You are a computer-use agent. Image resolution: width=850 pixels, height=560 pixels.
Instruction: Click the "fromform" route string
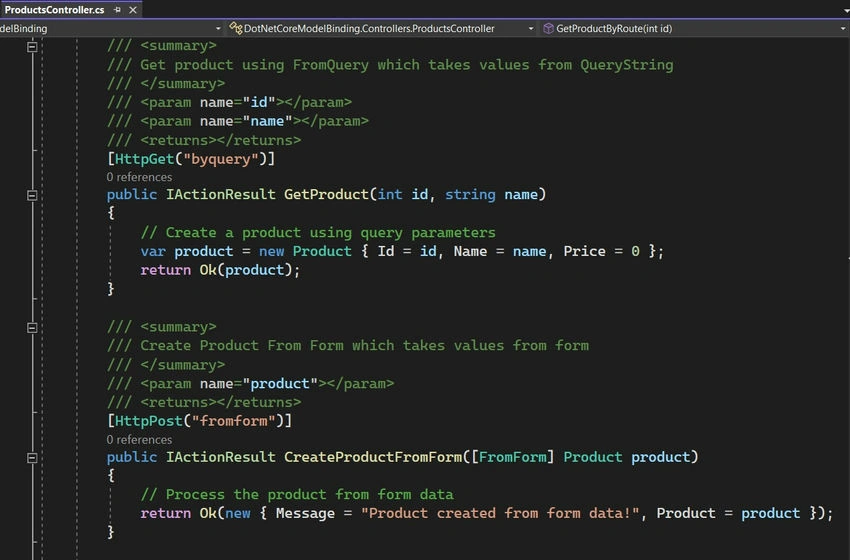[234, 421]
